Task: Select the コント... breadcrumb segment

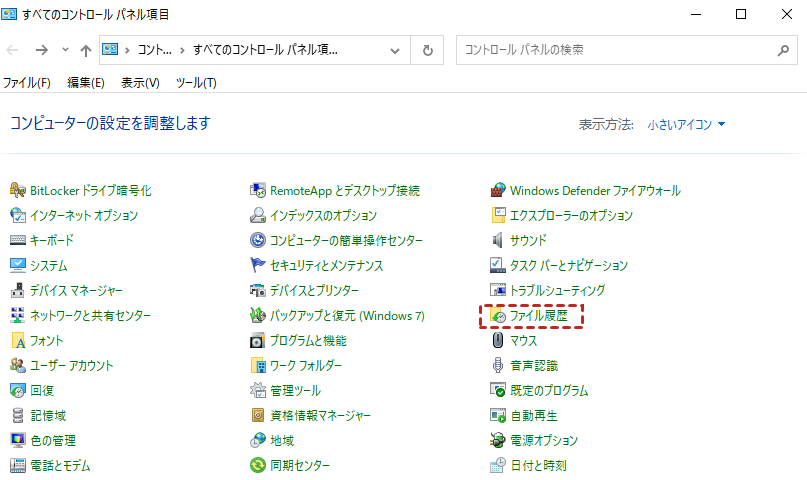Action: pos(154,50)
